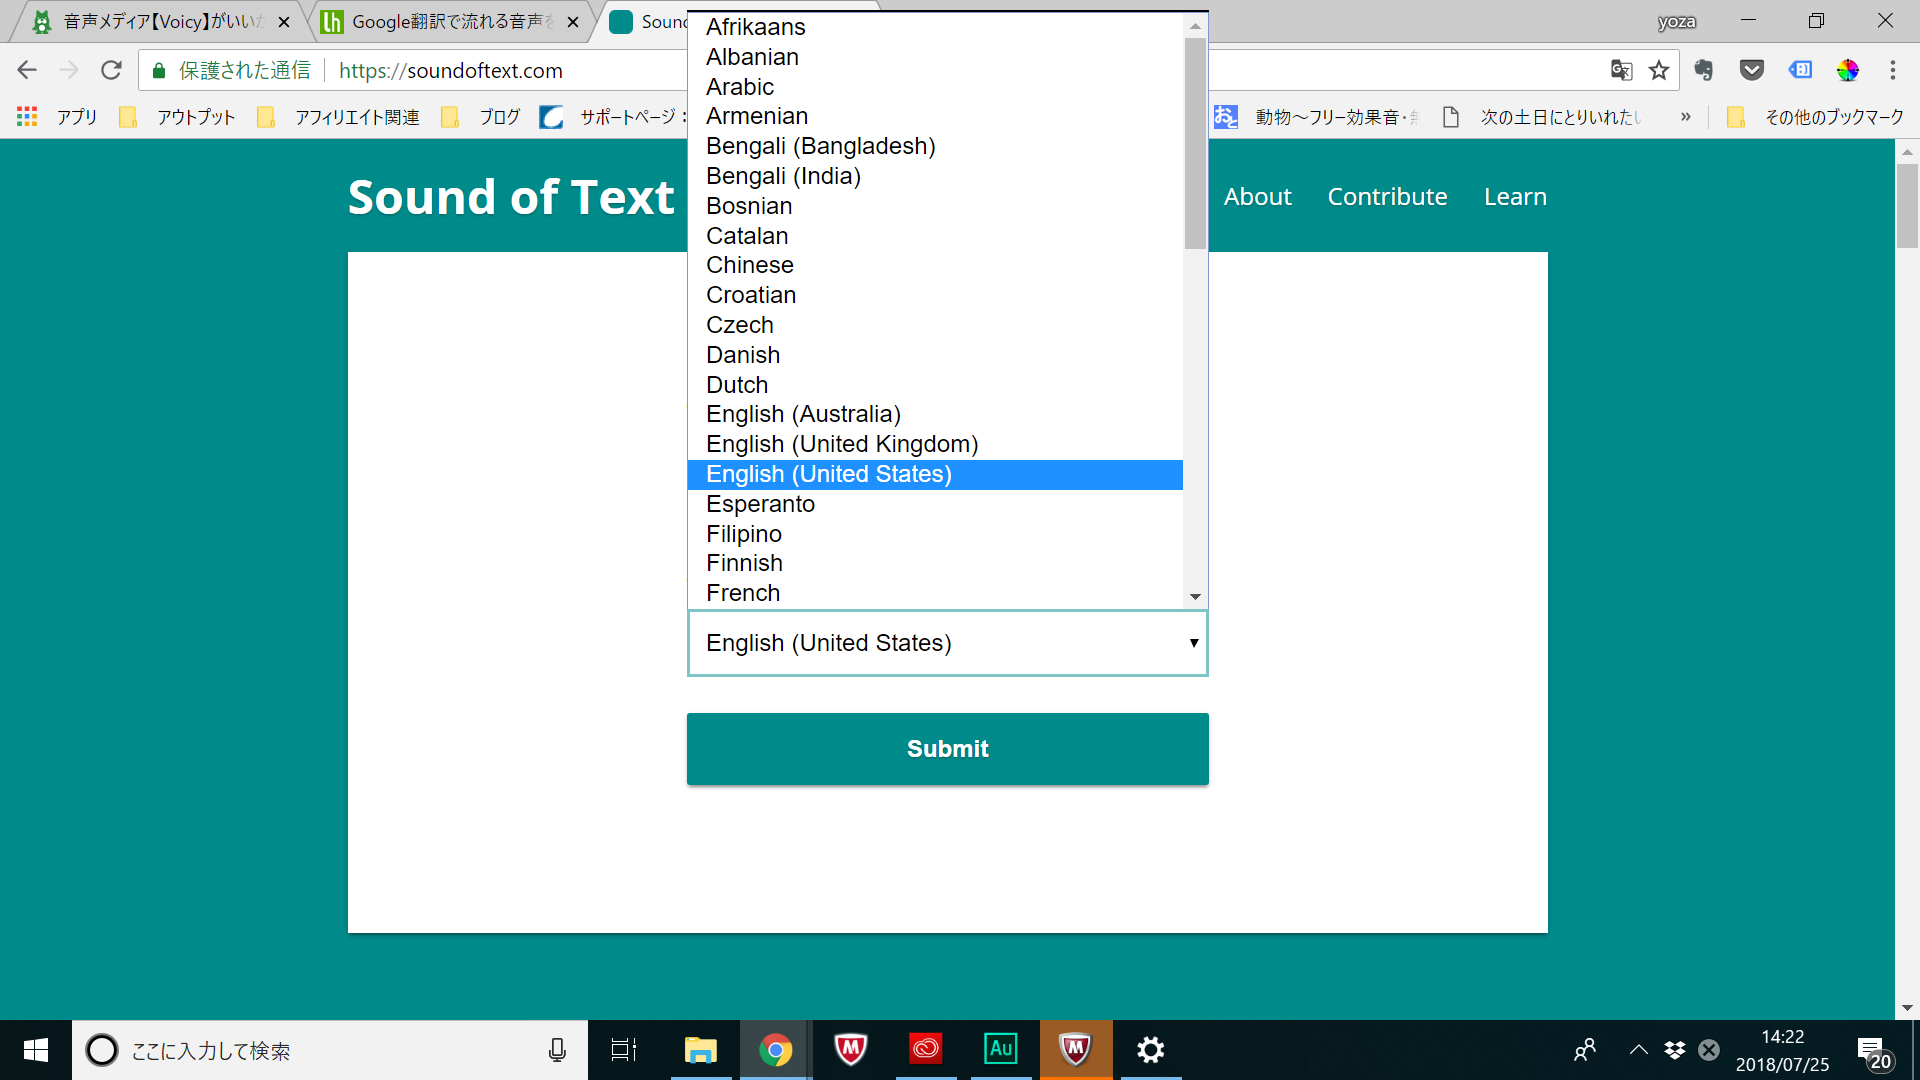Submit the sound of text form

[947, 749]
